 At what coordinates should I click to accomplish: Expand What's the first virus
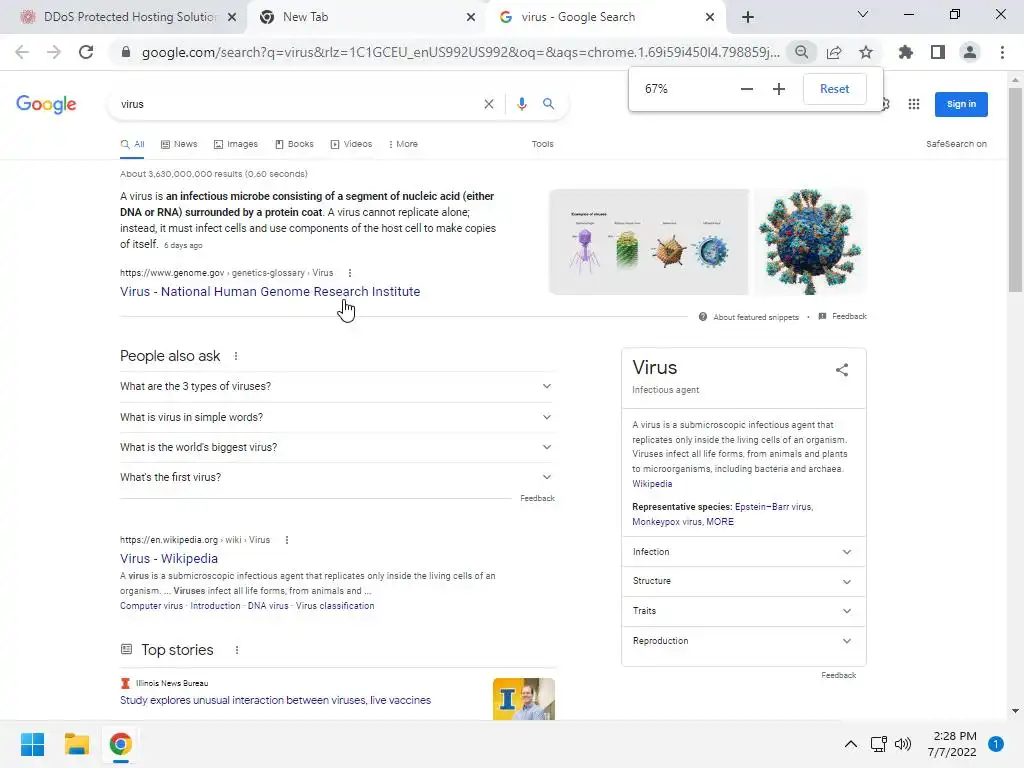(337, 477)
